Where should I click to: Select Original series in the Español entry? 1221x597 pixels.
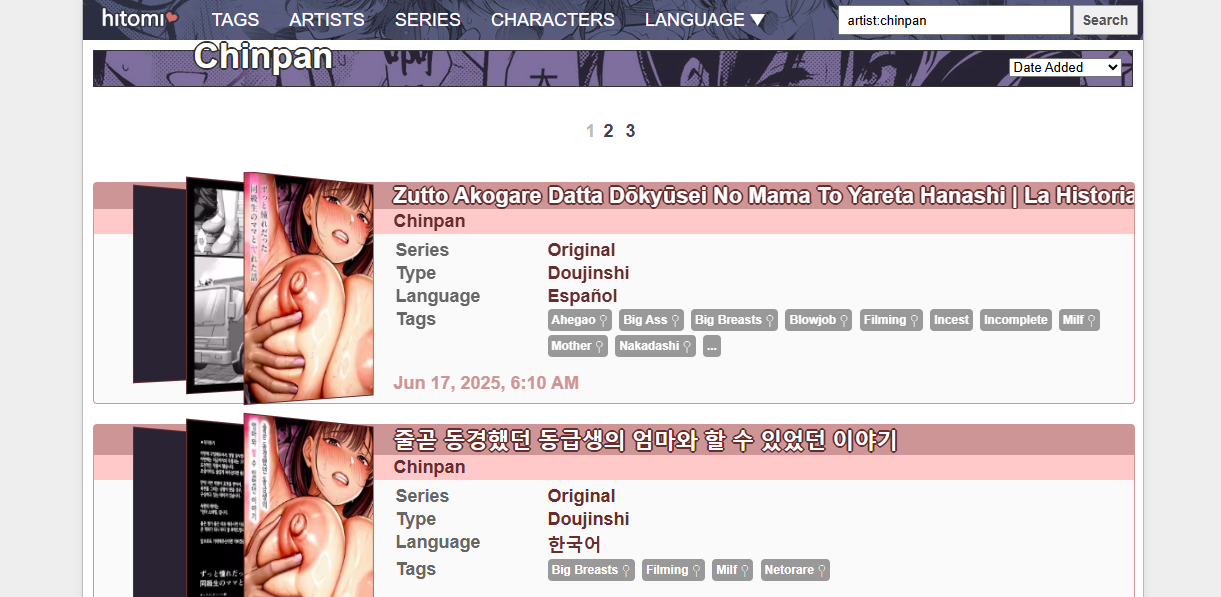(581, 250)
